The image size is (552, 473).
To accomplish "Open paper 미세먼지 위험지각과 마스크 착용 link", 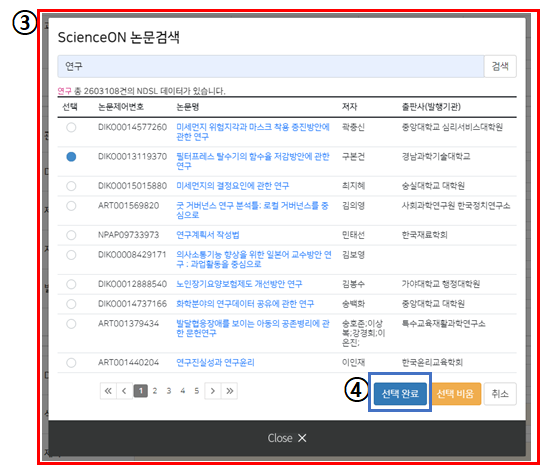I will pos(253,132).
